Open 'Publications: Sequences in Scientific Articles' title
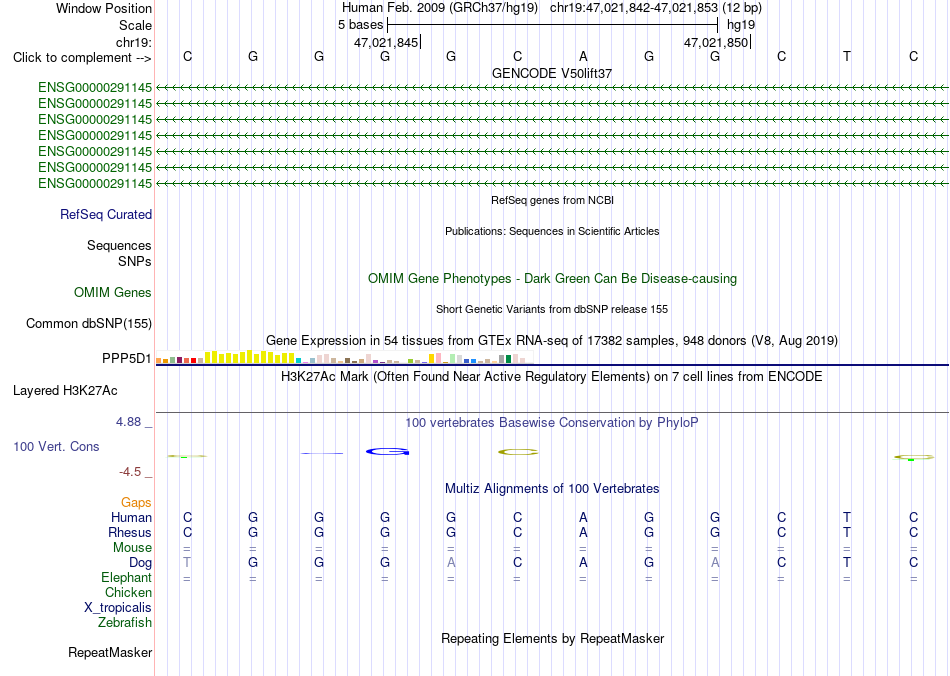The width and height of the screenshot is (950, 676). [x=552, y=231]
